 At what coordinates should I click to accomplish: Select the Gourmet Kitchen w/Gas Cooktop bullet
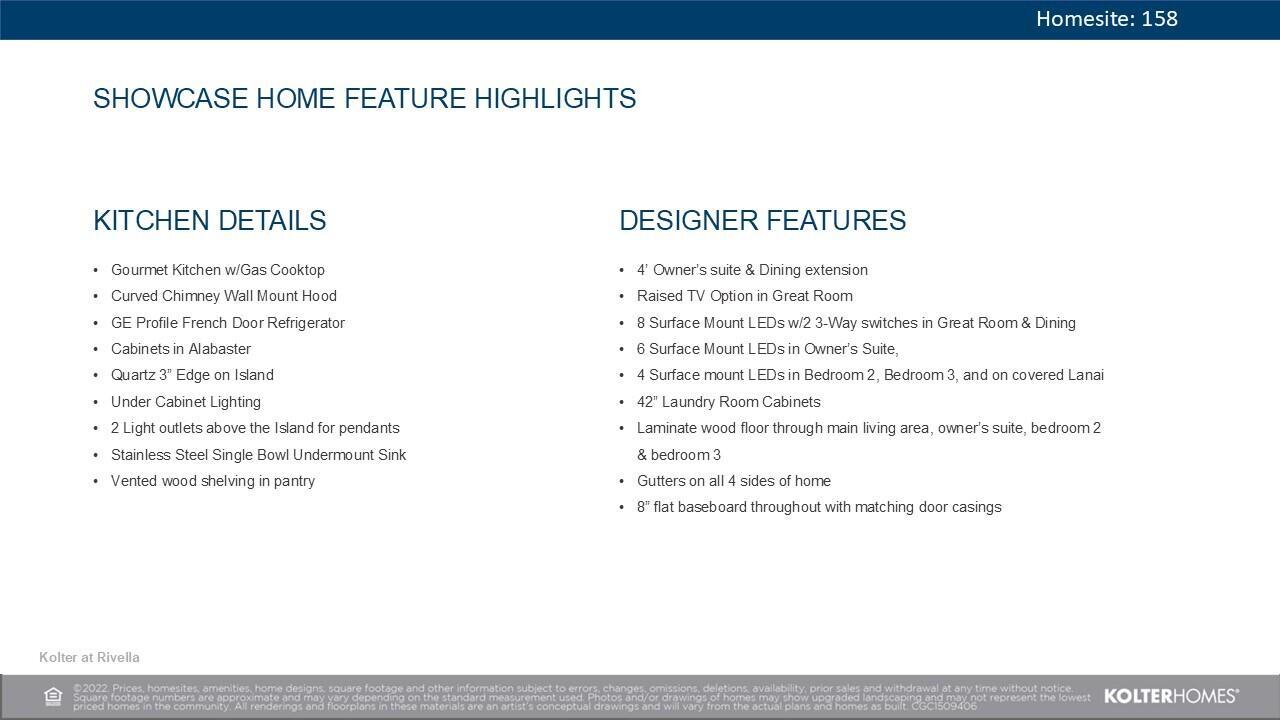[x=217, y=270]
